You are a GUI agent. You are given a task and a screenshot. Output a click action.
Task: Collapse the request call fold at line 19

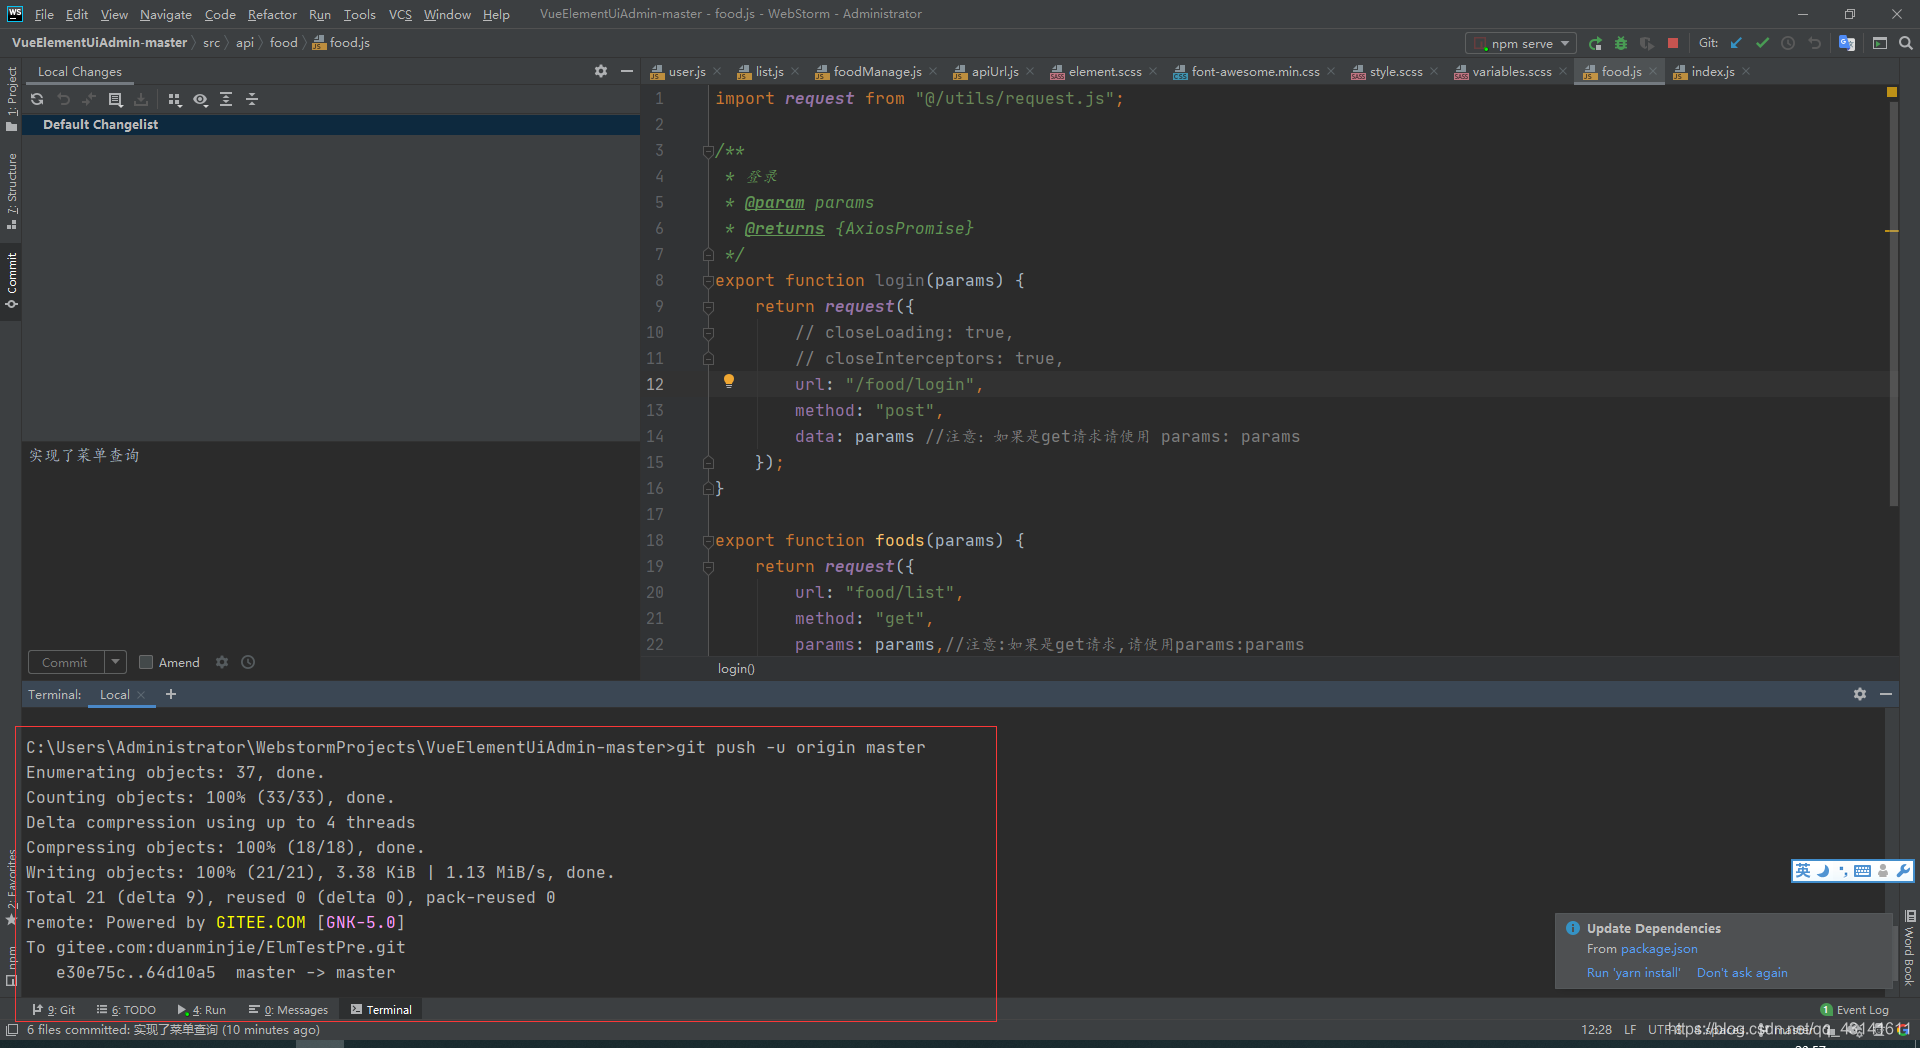point(708,567)
